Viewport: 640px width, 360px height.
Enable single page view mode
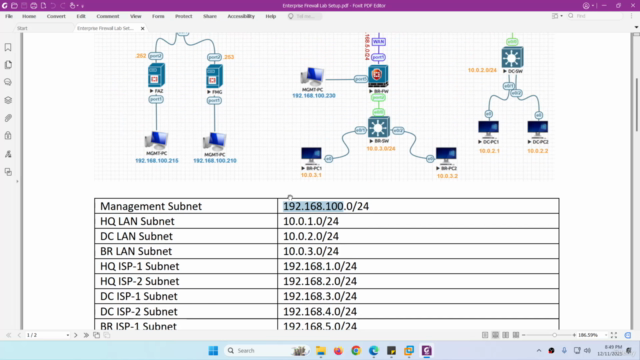(x=485, y=335)
